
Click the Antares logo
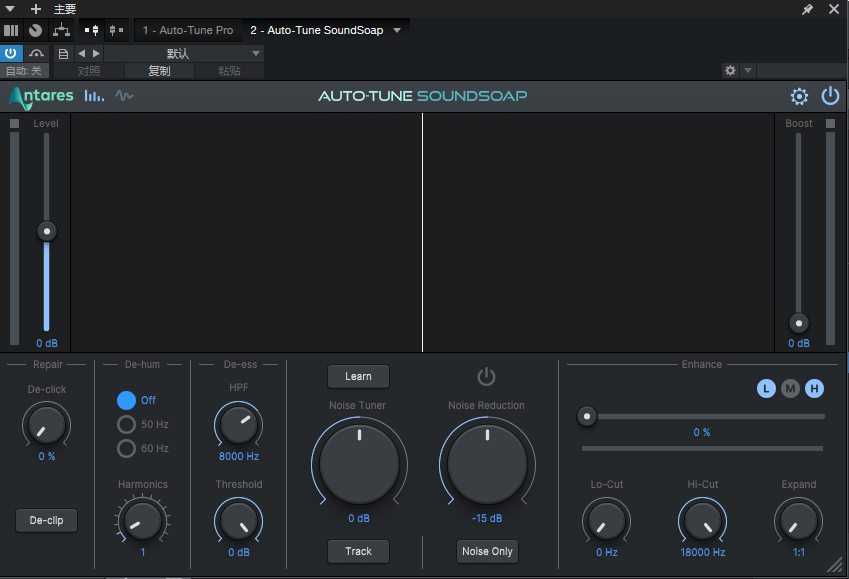pyautogui.click(x=41, y=97)
